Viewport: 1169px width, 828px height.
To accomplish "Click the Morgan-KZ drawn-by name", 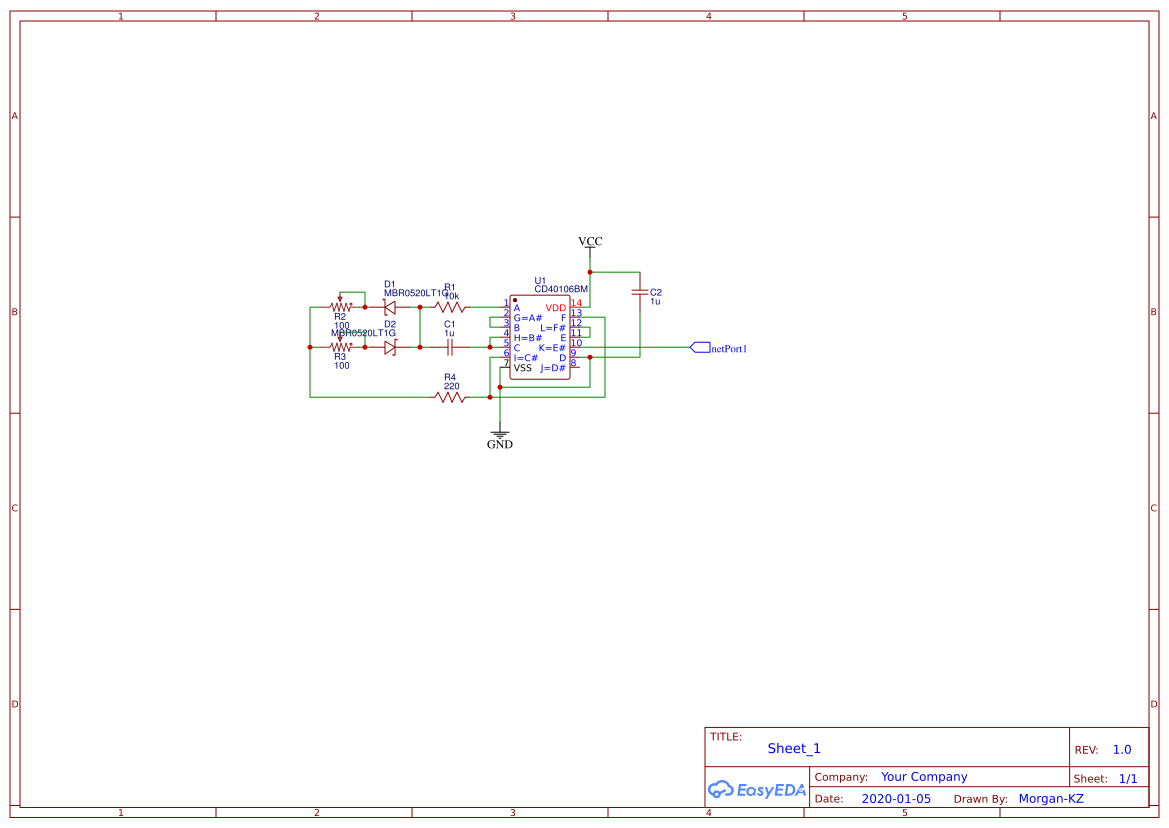I will click(x=1051, y=799).
